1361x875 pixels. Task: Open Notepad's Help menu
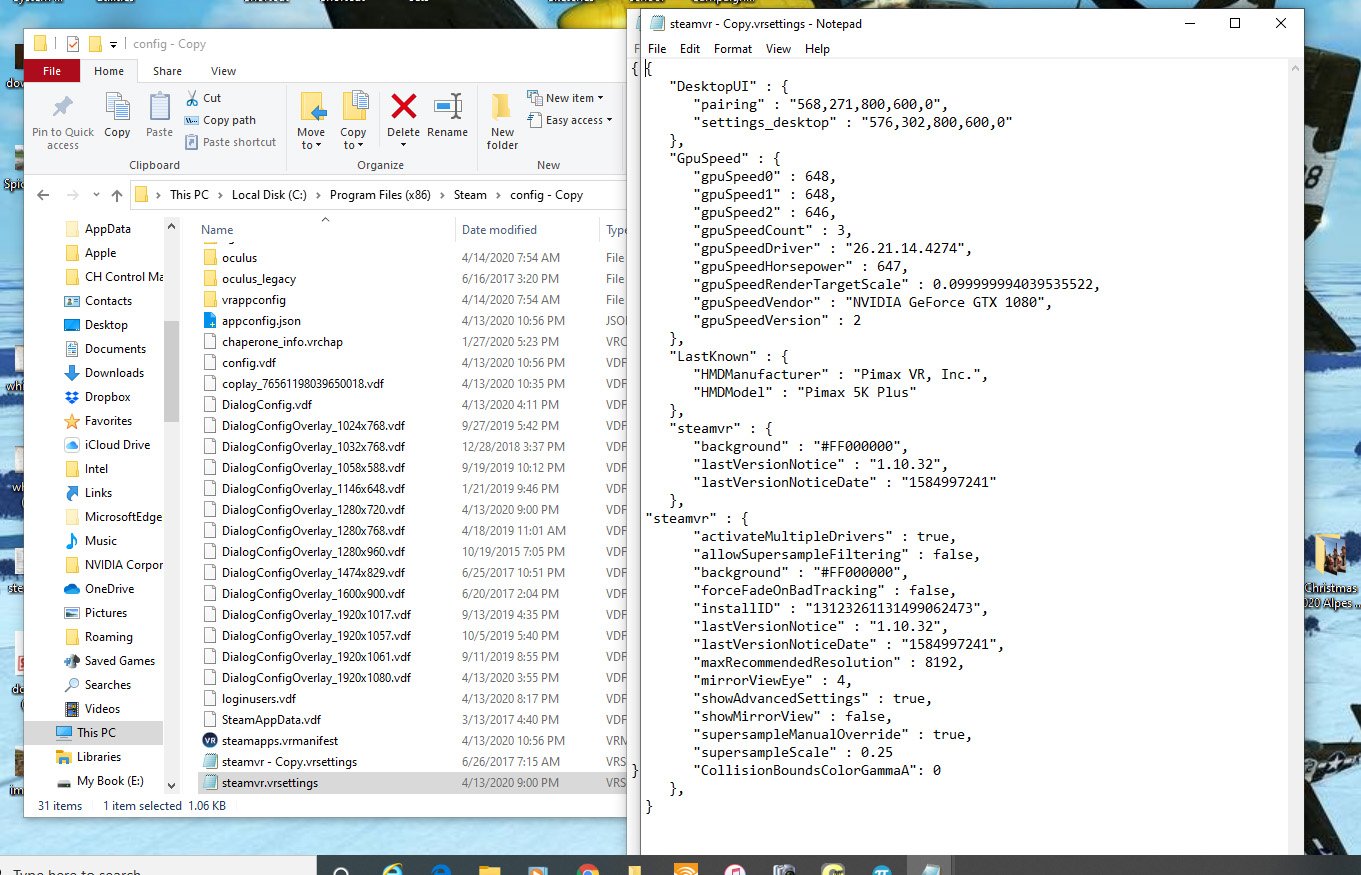817,49
